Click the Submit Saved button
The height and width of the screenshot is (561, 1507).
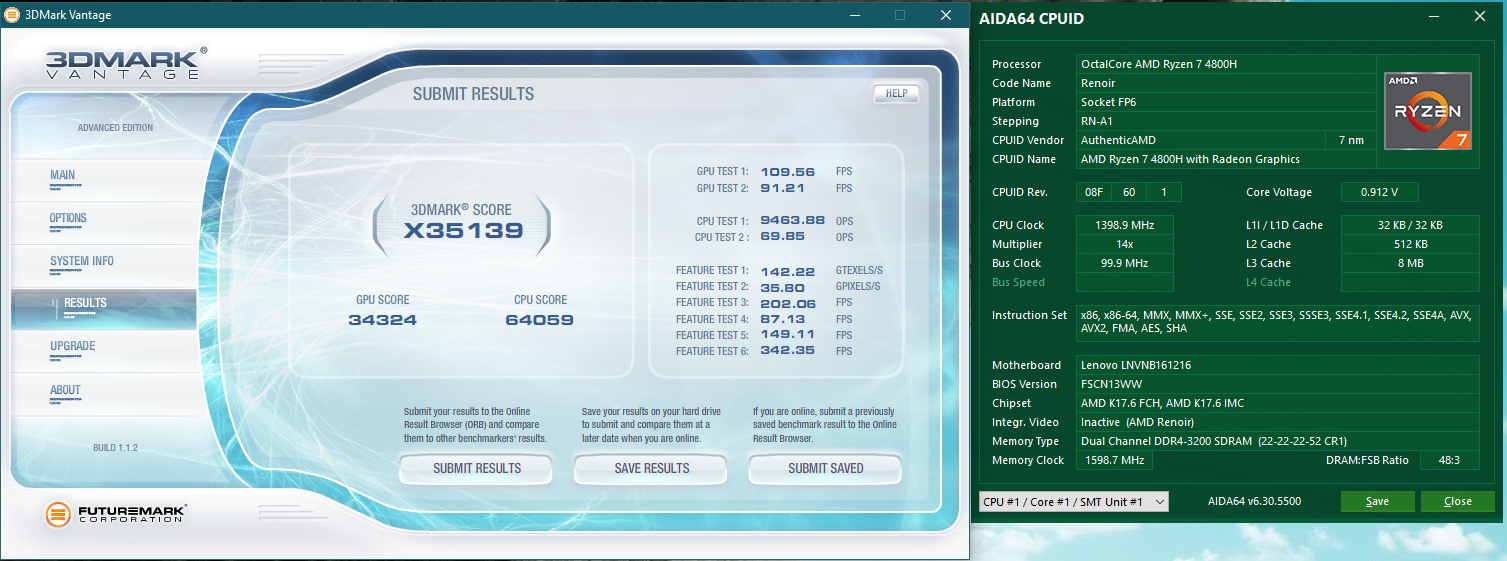825,468
